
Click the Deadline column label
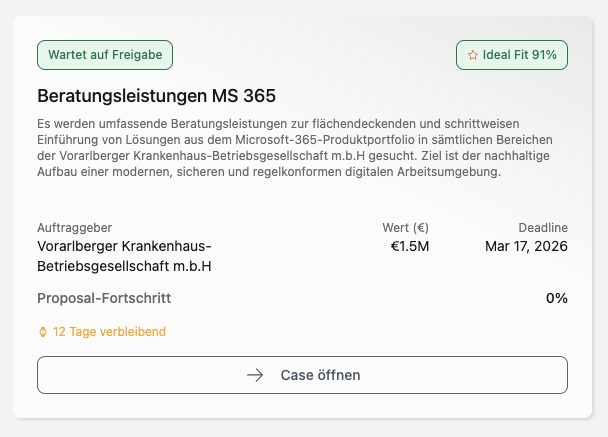pyautogui.click(x=543, y=228)
